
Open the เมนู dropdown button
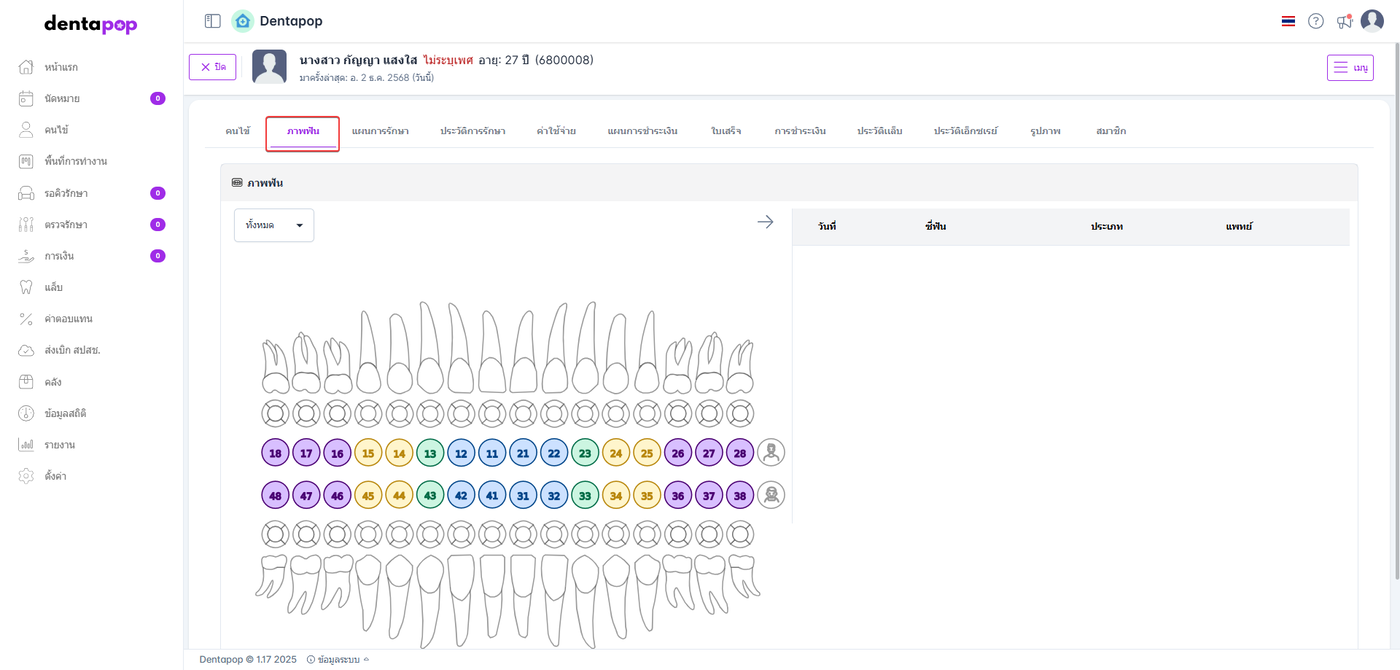click(1350, 67)
